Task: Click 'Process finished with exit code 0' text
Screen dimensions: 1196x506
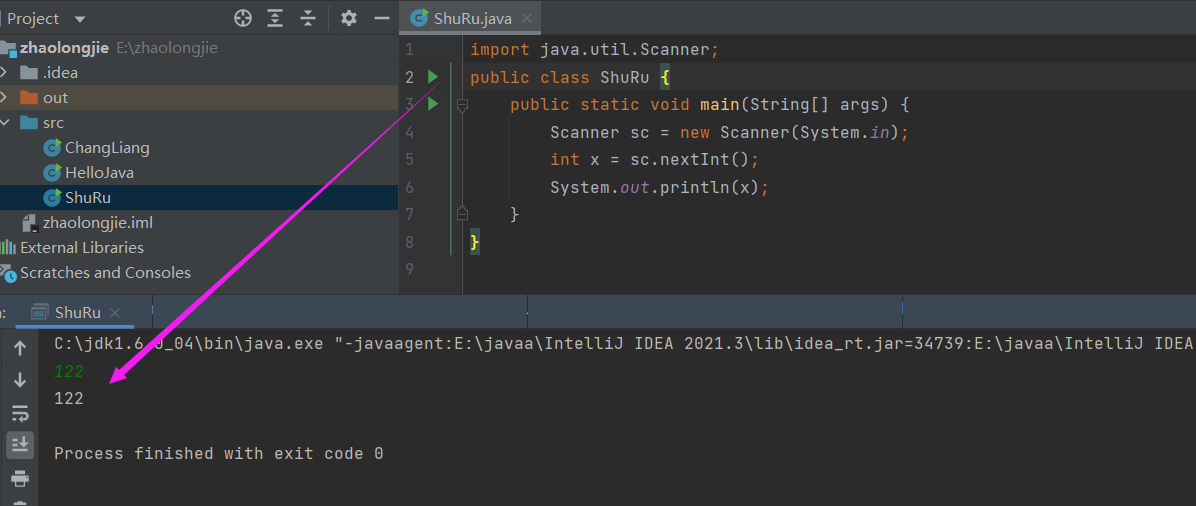Action: (219, 453)
